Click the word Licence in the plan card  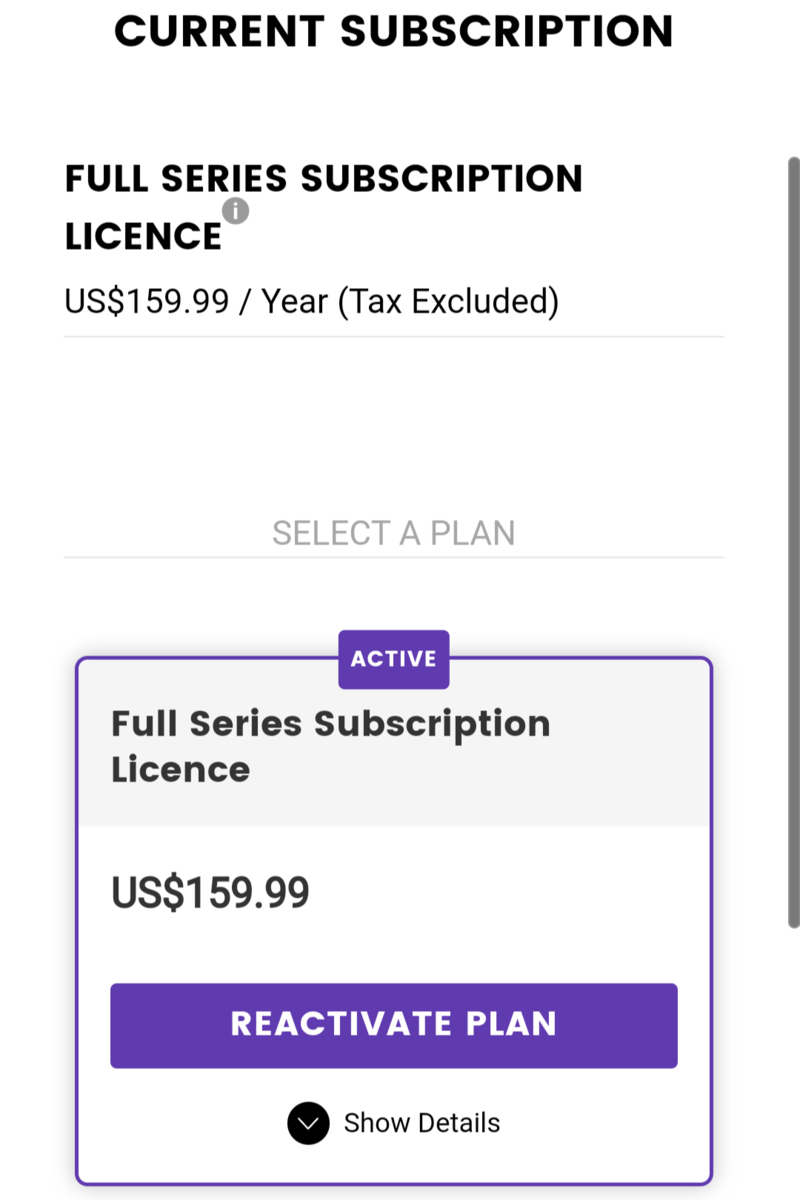click(x=180, y=770)
